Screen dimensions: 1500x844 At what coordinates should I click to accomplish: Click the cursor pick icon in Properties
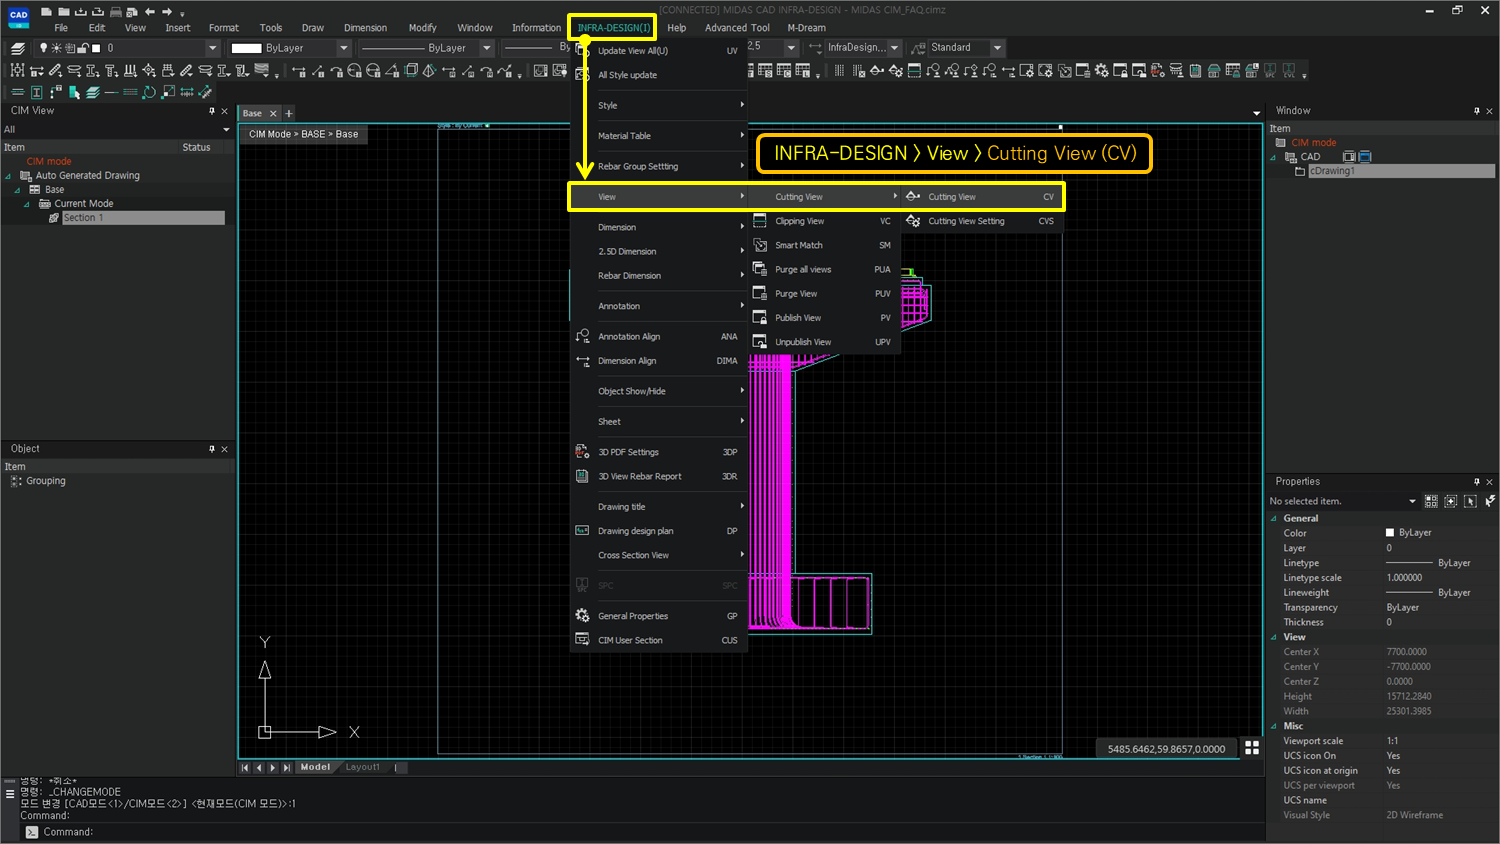(1470, 501)
